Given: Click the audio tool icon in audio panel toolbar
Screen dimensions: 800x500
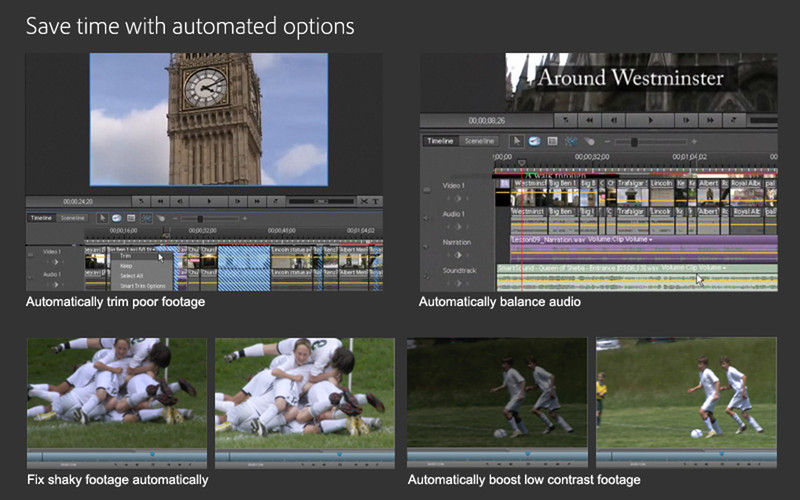Looking at the screenshot, I should pos(589,141).
